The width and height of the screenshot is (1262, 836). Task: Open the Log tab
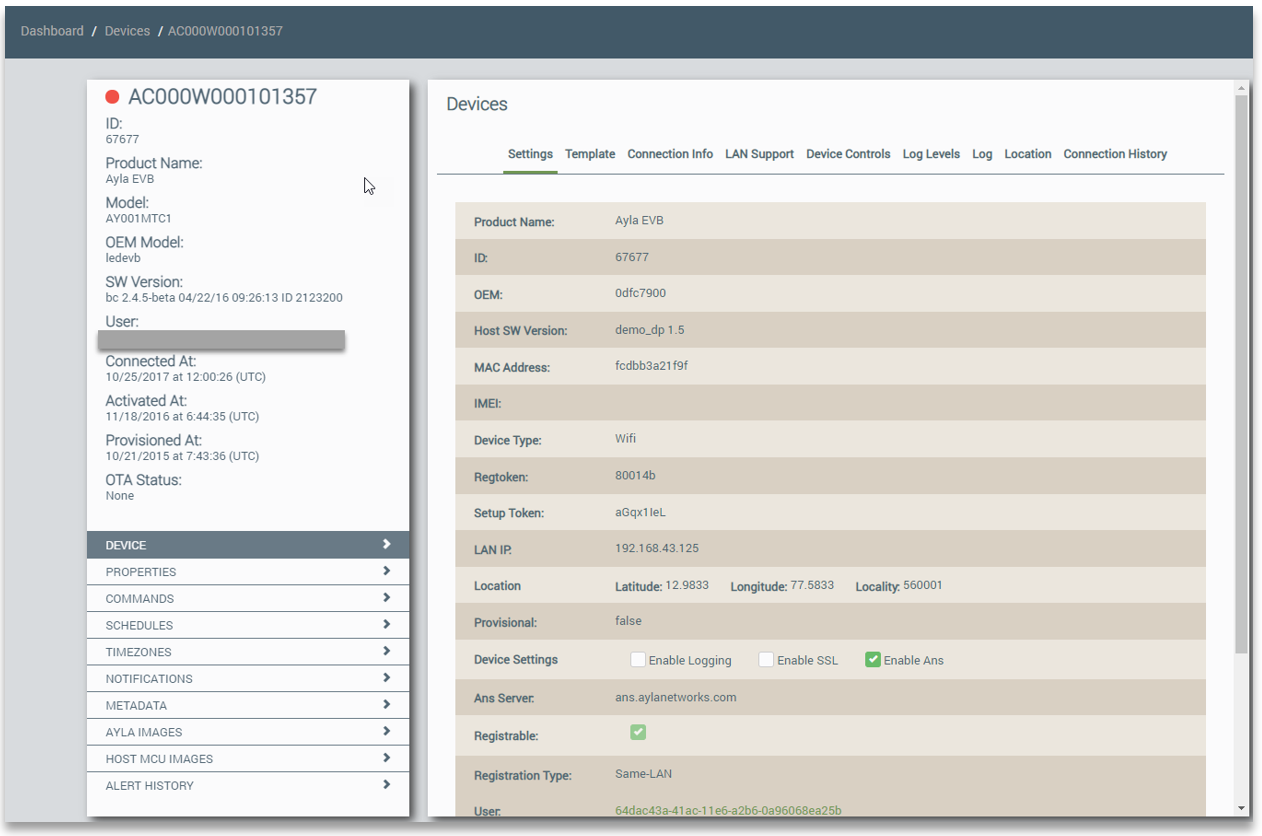(982, 154)
